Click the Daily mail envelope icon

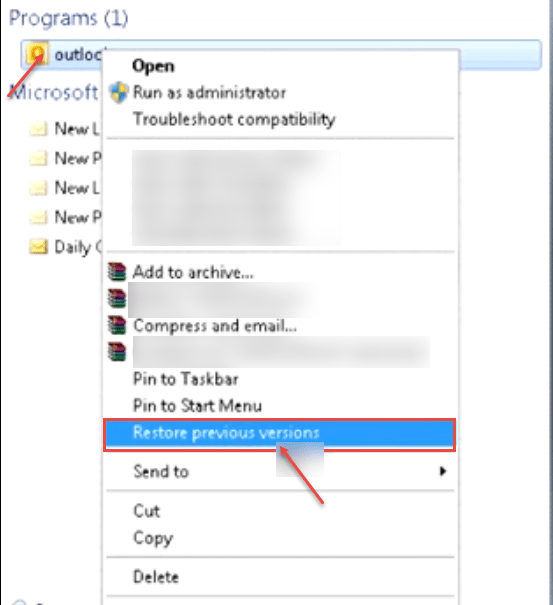38,247
